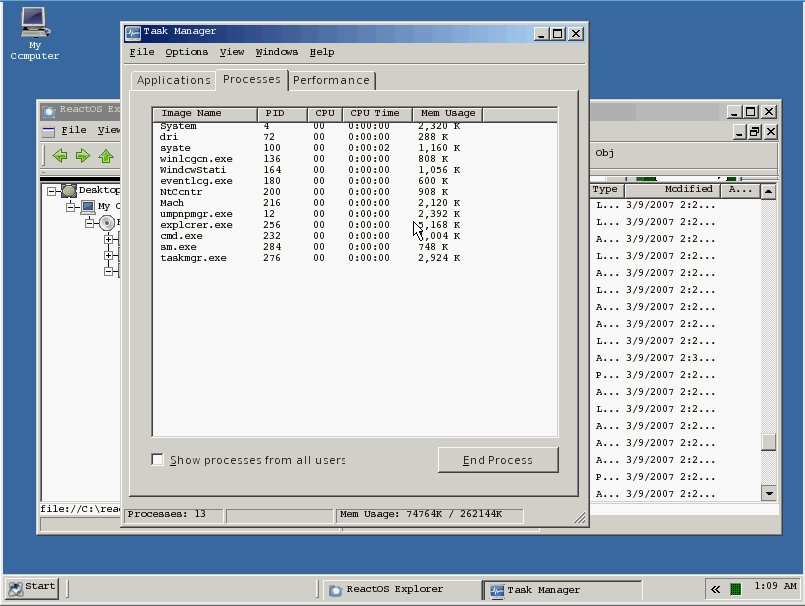This screenshot has height=606, width=805.
Task: Select the taskmgr.exe process row
Action: click(x=193, y=258)
